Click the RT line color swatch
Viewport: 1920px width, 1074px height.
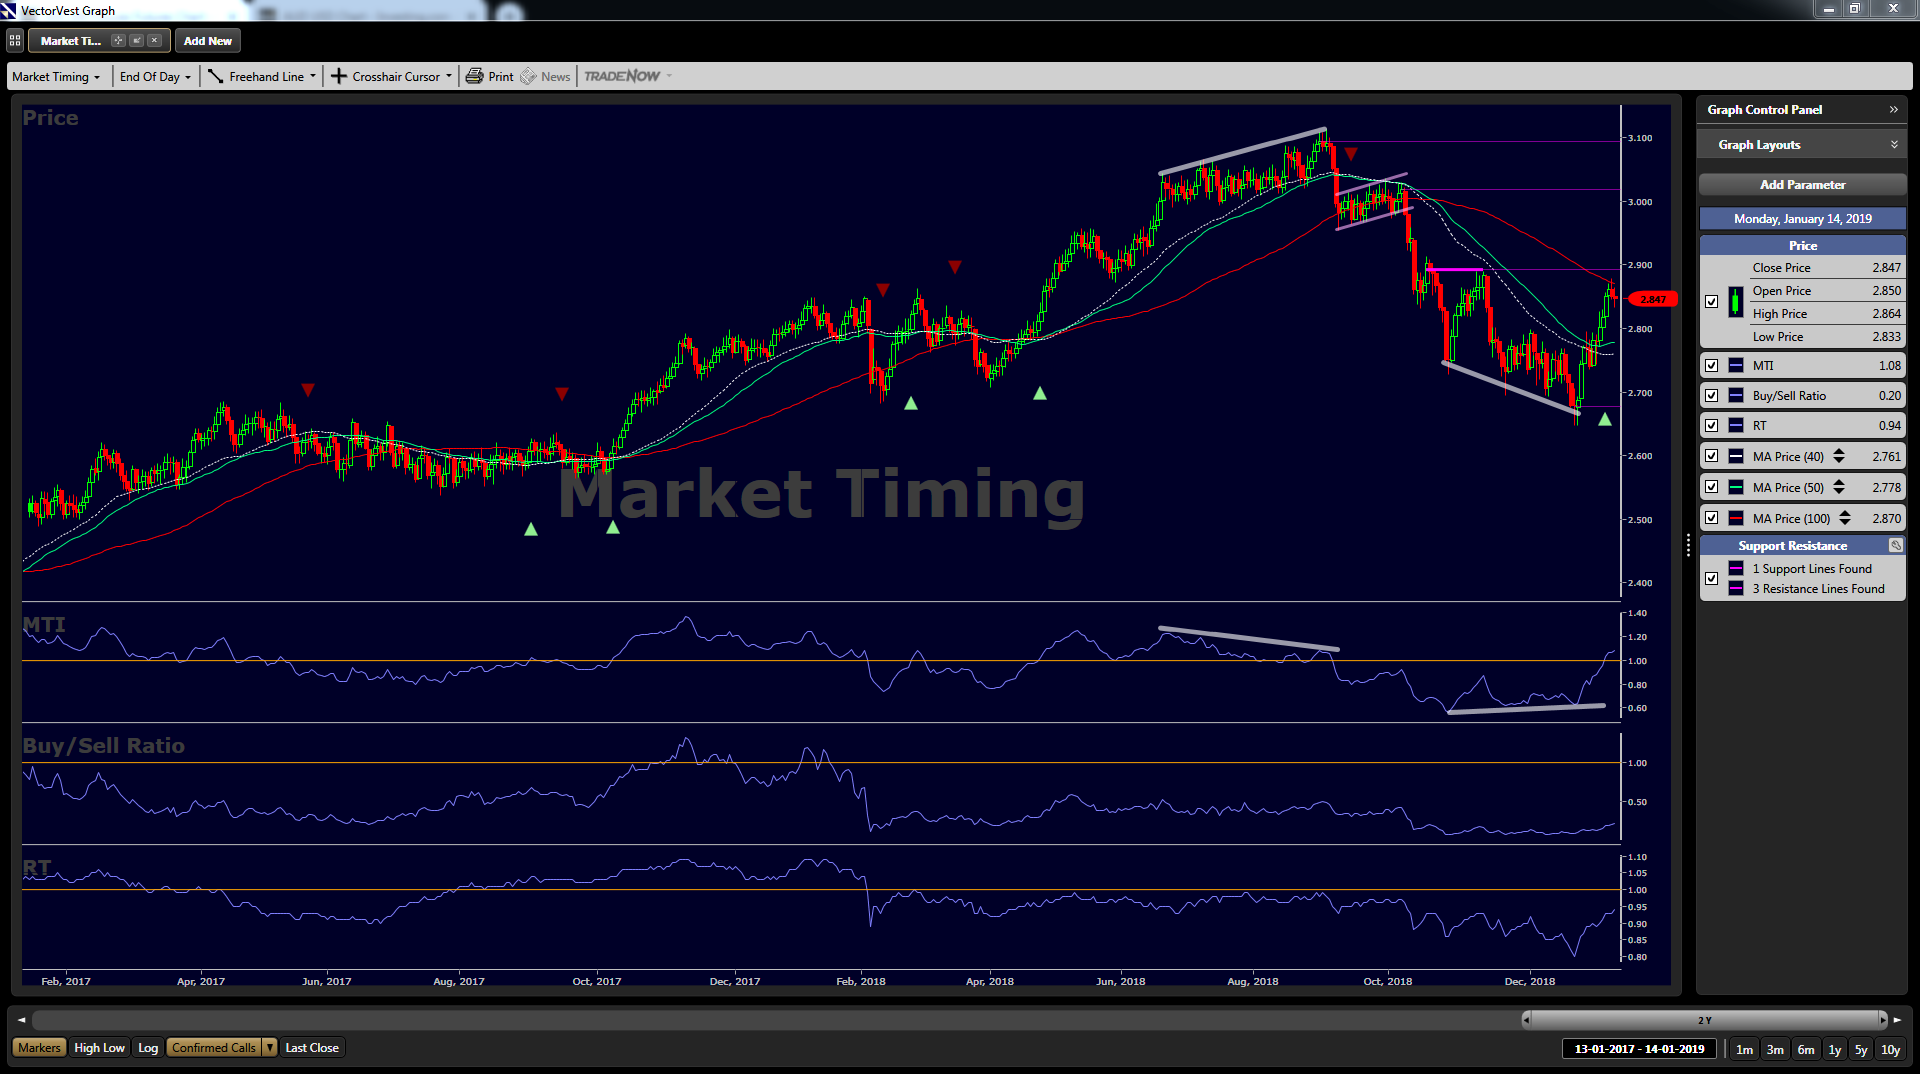tap(1735, 426)
